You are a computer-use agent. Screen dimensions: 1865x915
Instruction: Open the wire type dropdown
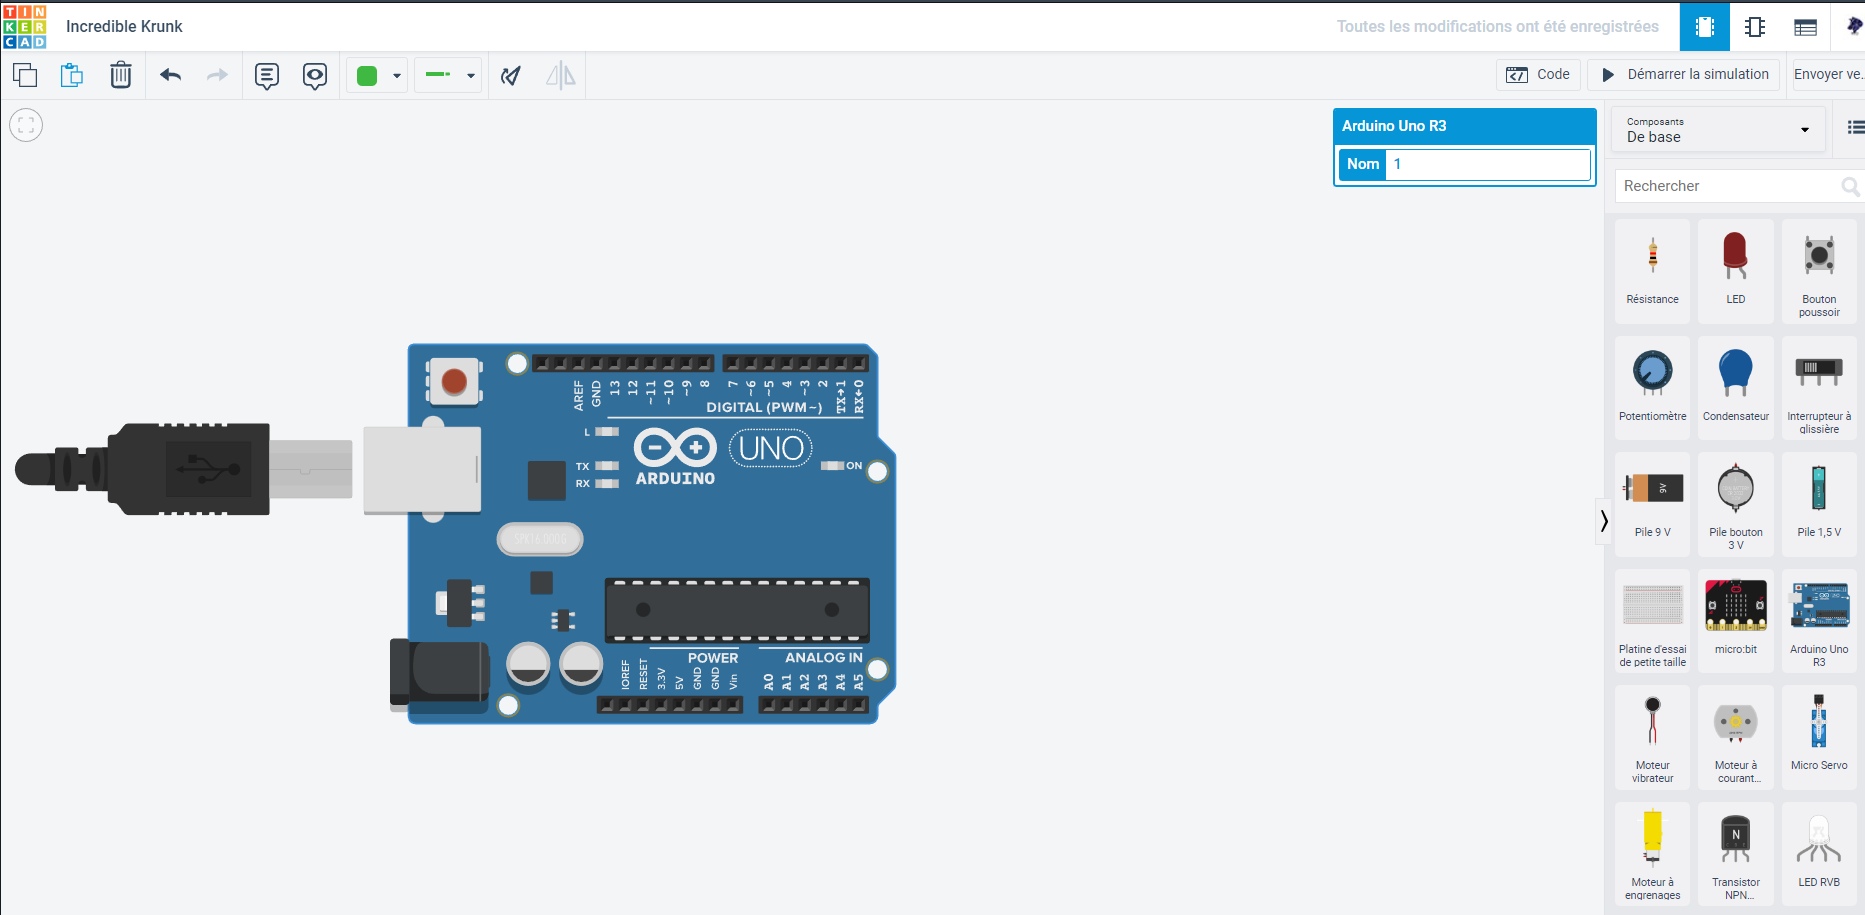click(x=471, y=74)
